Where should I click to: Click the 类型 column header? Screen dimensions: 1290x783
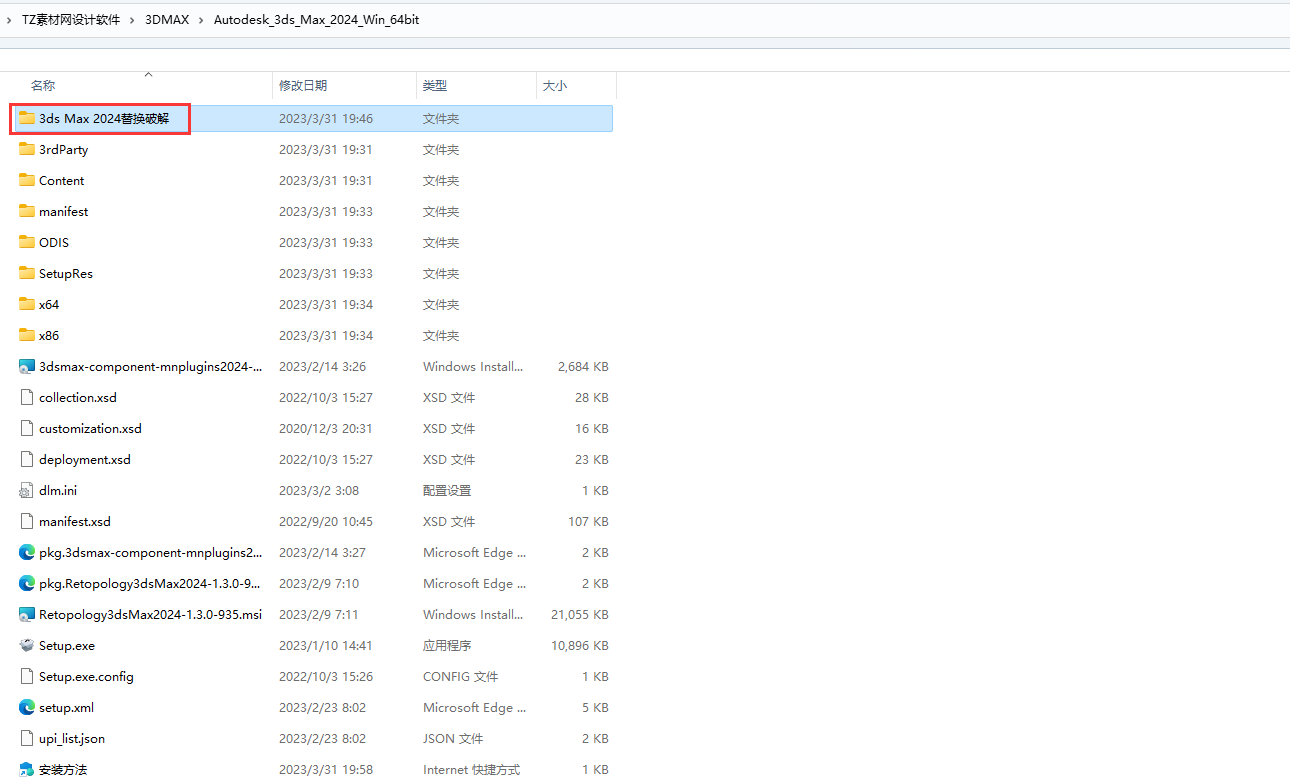[435, 86]
